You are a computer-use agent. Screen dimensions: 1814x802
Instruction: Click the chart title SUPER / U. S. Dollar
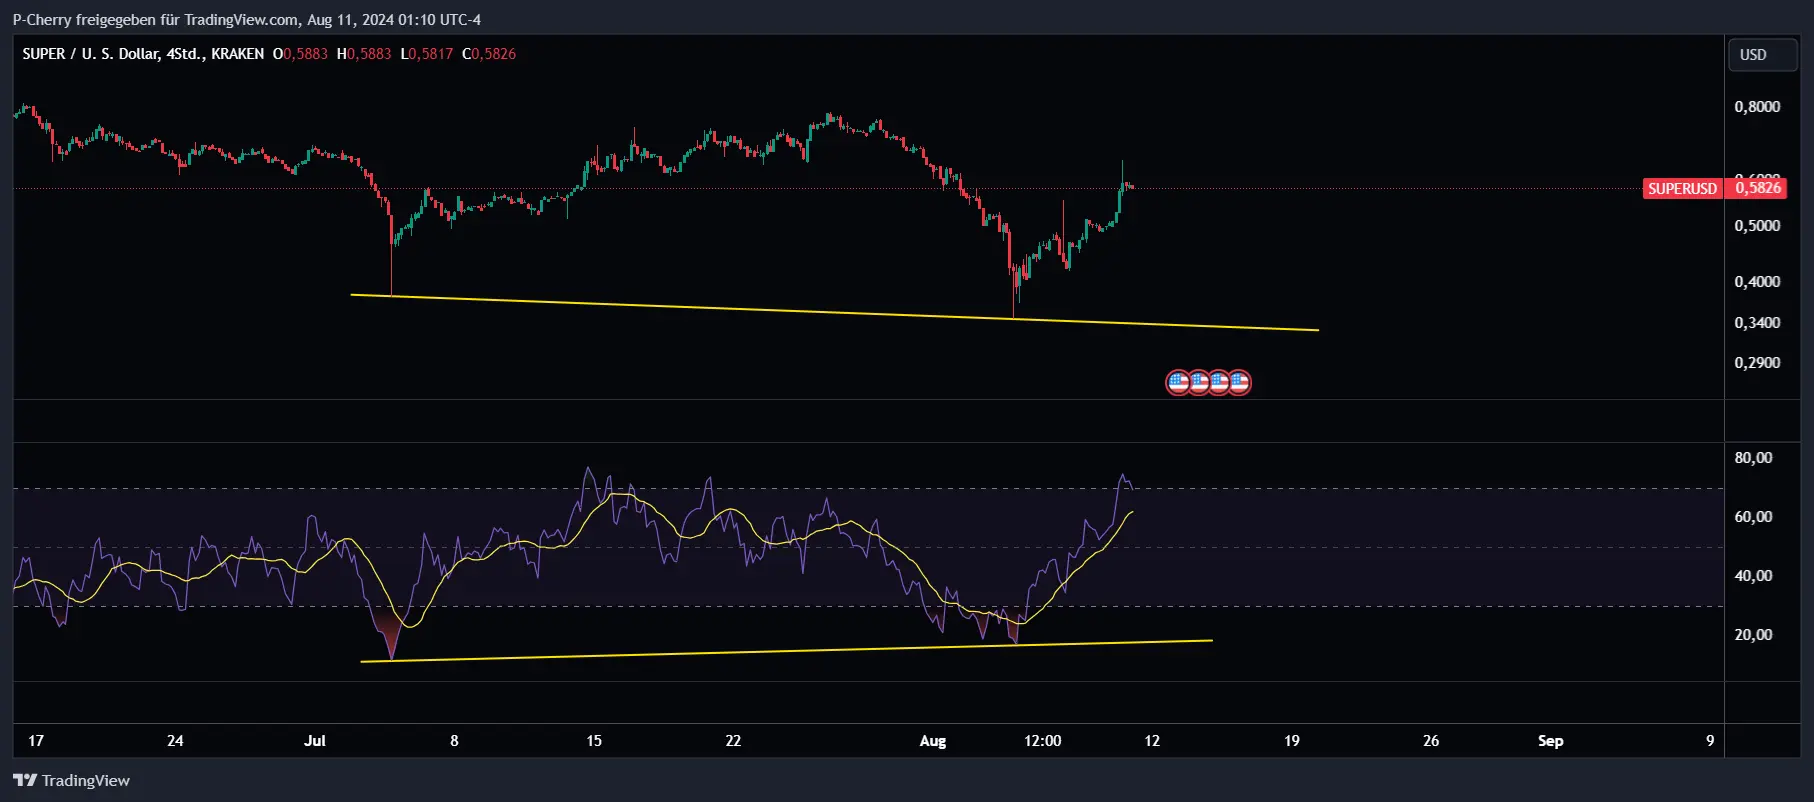(x=91, y=54)
